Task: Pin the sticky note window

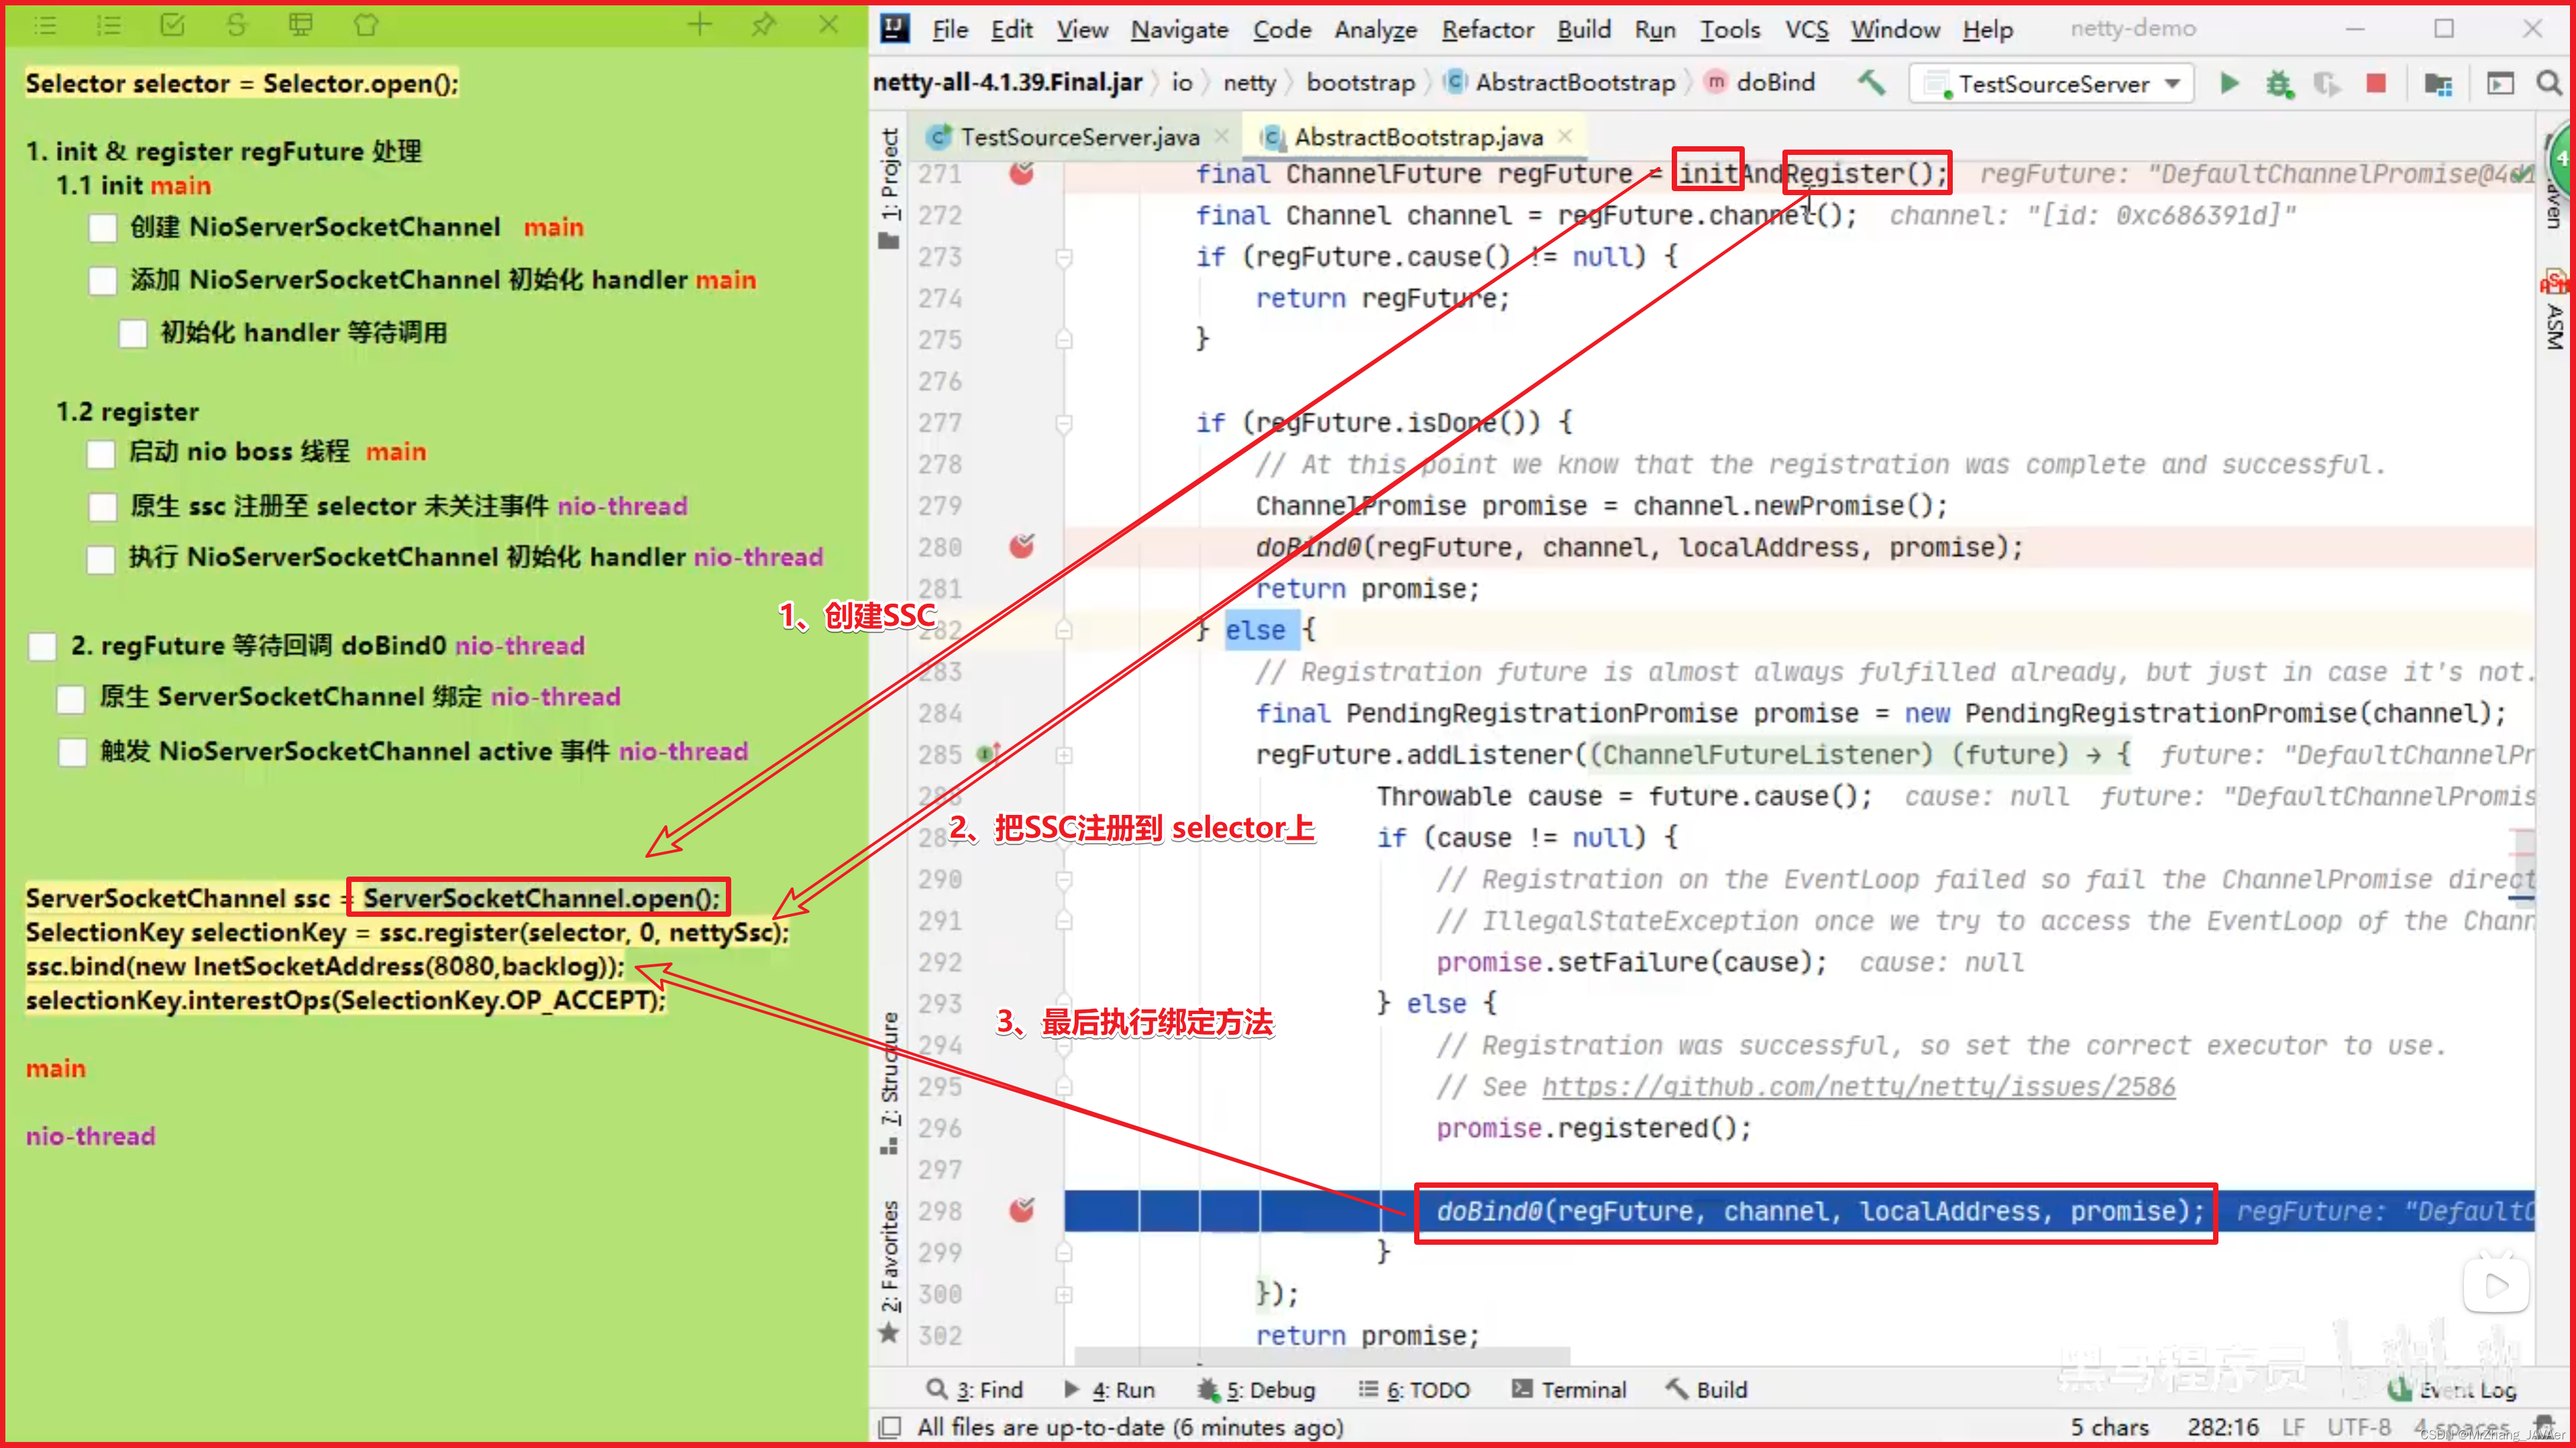Action: tap(764, 25)
